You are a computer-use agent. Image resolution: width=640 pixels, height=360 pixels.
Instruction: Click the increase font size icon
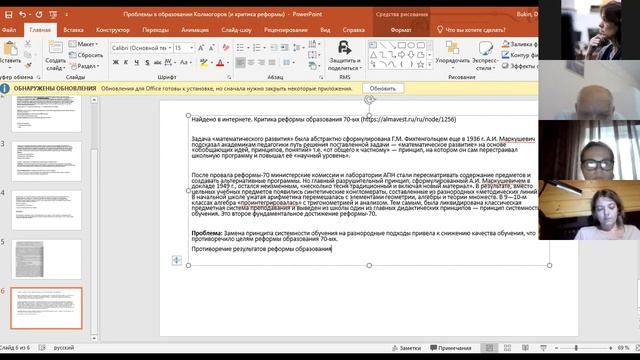[201, 48]
